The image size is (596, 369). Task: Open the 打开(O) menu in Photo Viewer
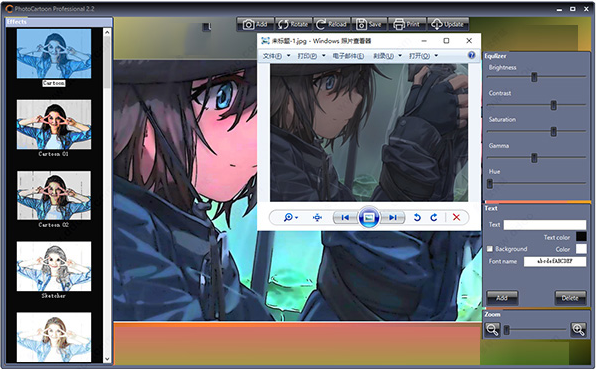click(x=419, y=56)
